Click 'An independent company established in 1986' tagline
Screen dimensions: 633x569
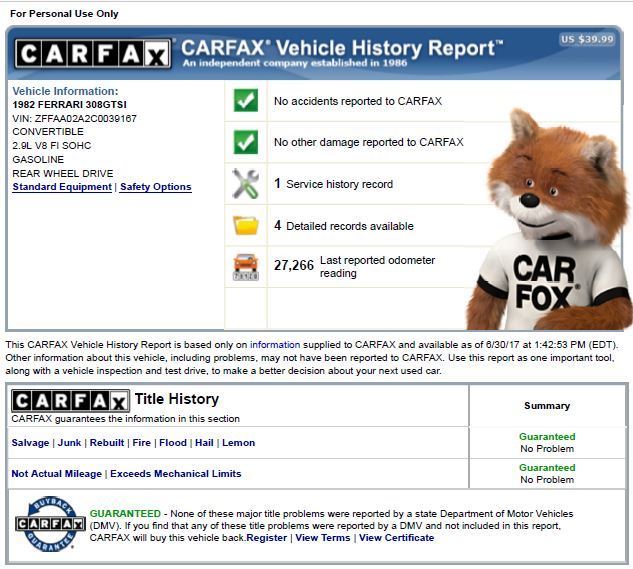pyautogui.click(x=295, y=63)
